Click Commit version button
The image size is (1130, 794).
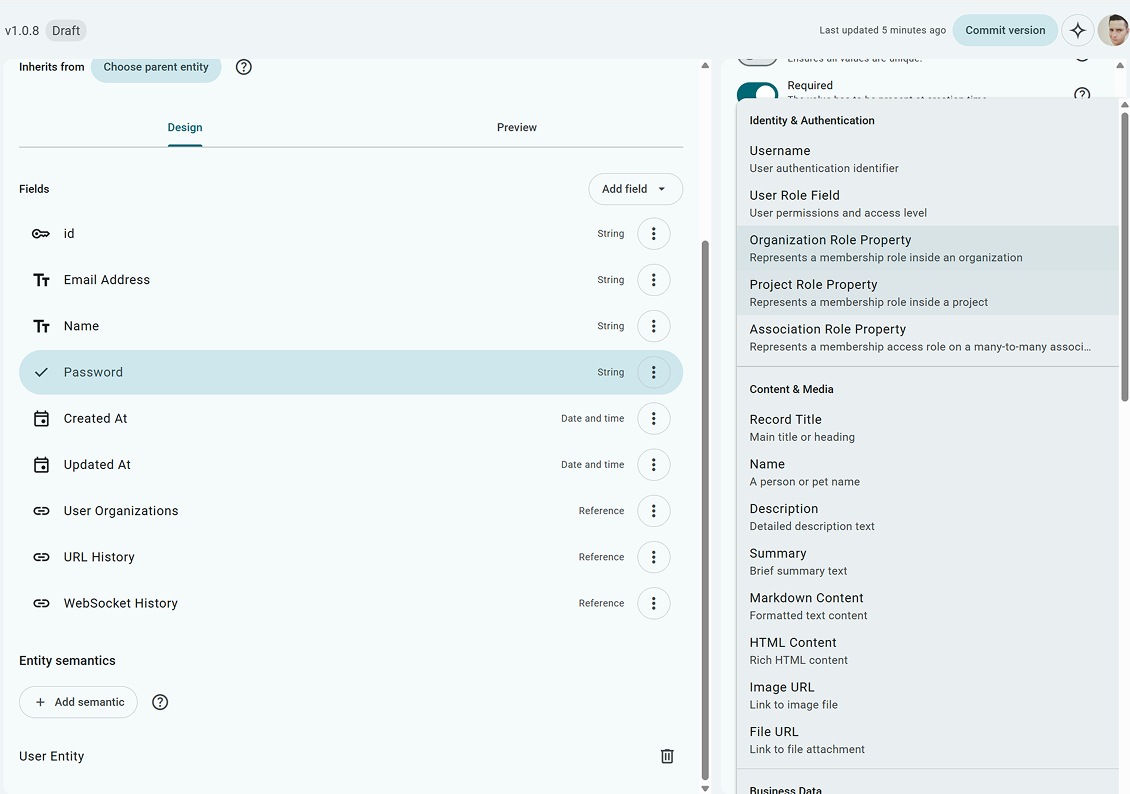[x=1005, y=30]
